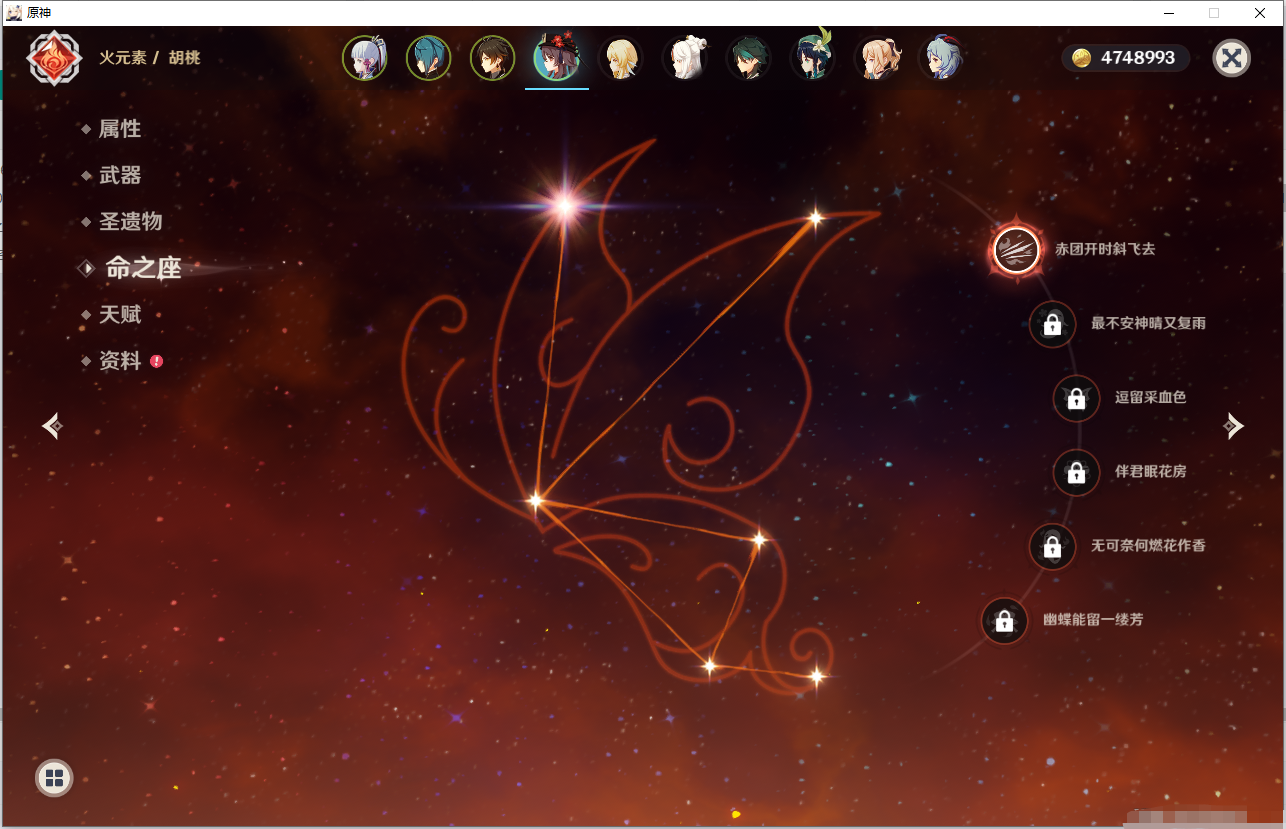The image size is (1286, 829).
Task: Open the four-square grid menu button
Action: [54, 777]
